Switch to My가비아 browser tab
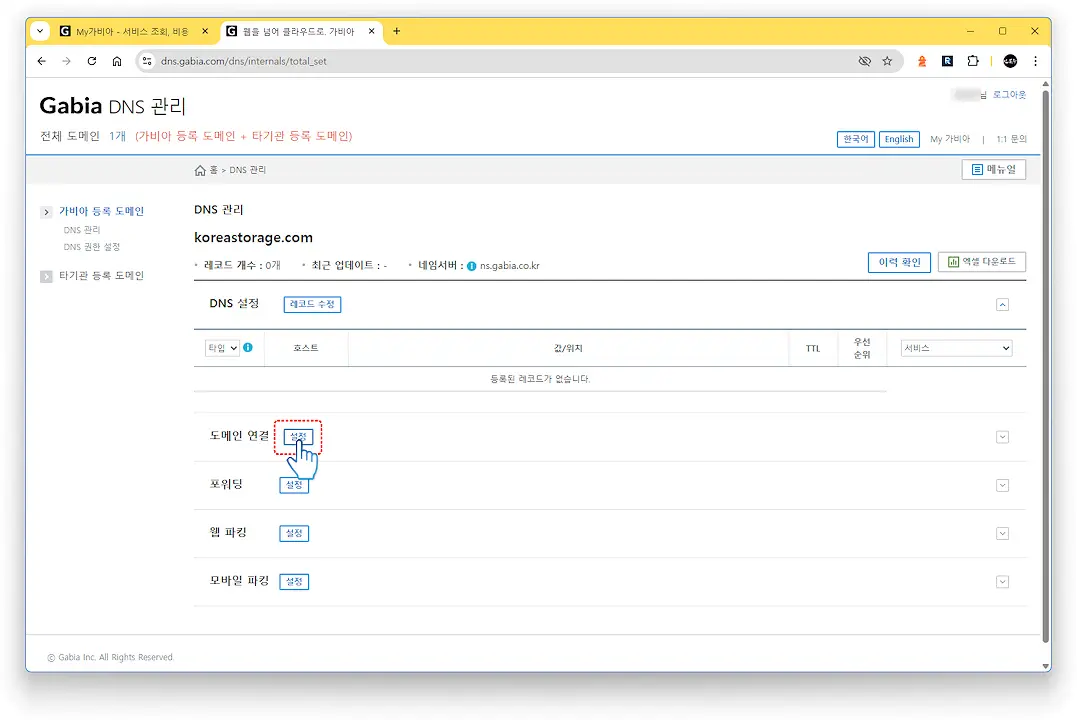1077x720 pixels. point(133,31)
